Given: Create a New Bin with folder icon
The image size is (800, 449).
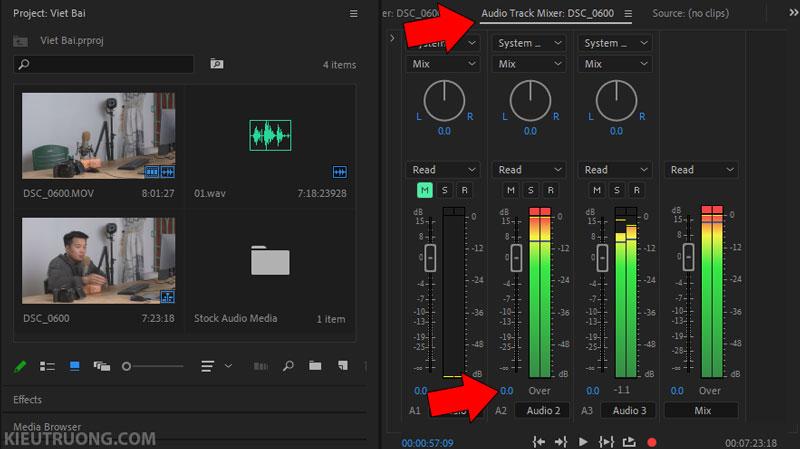Looking at the screenshot, I should 315,366.
